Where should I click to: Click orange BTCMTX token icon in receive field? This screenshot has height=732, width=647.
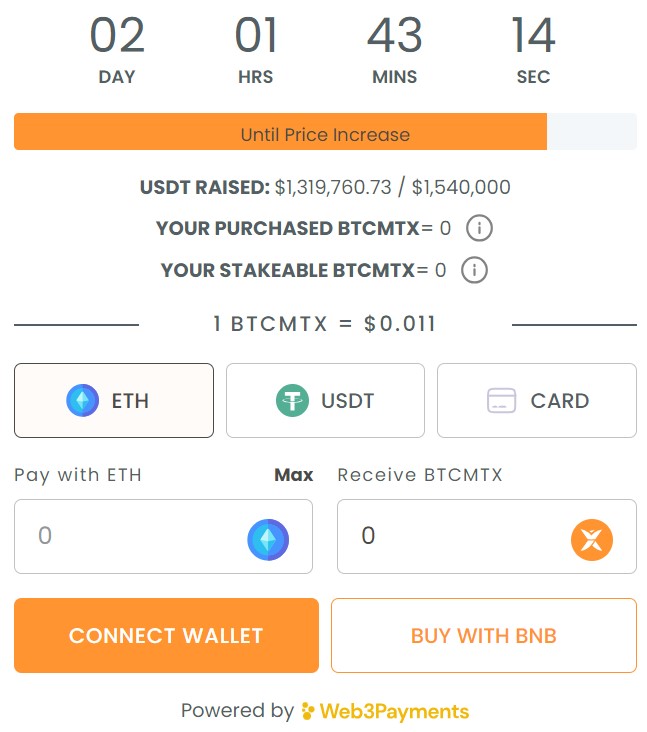591,540
